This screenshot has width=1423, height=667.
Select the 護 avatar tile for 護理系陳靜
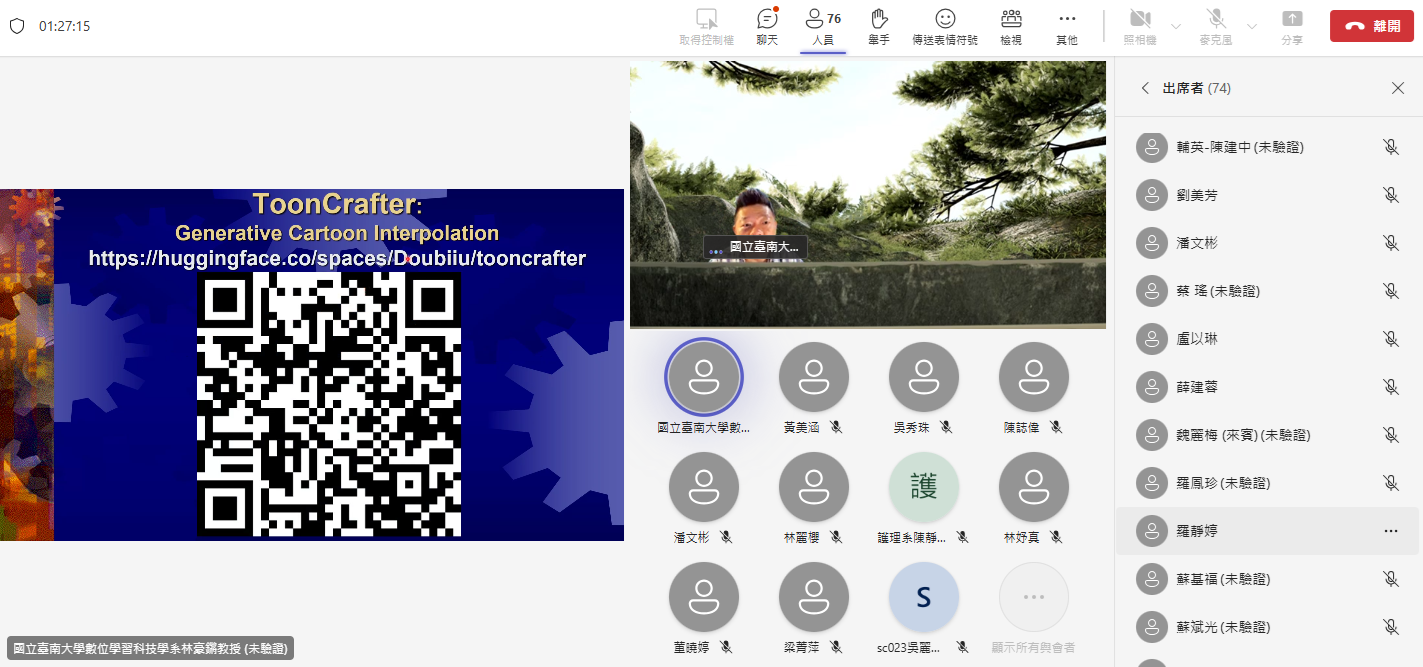click(924, 487)
